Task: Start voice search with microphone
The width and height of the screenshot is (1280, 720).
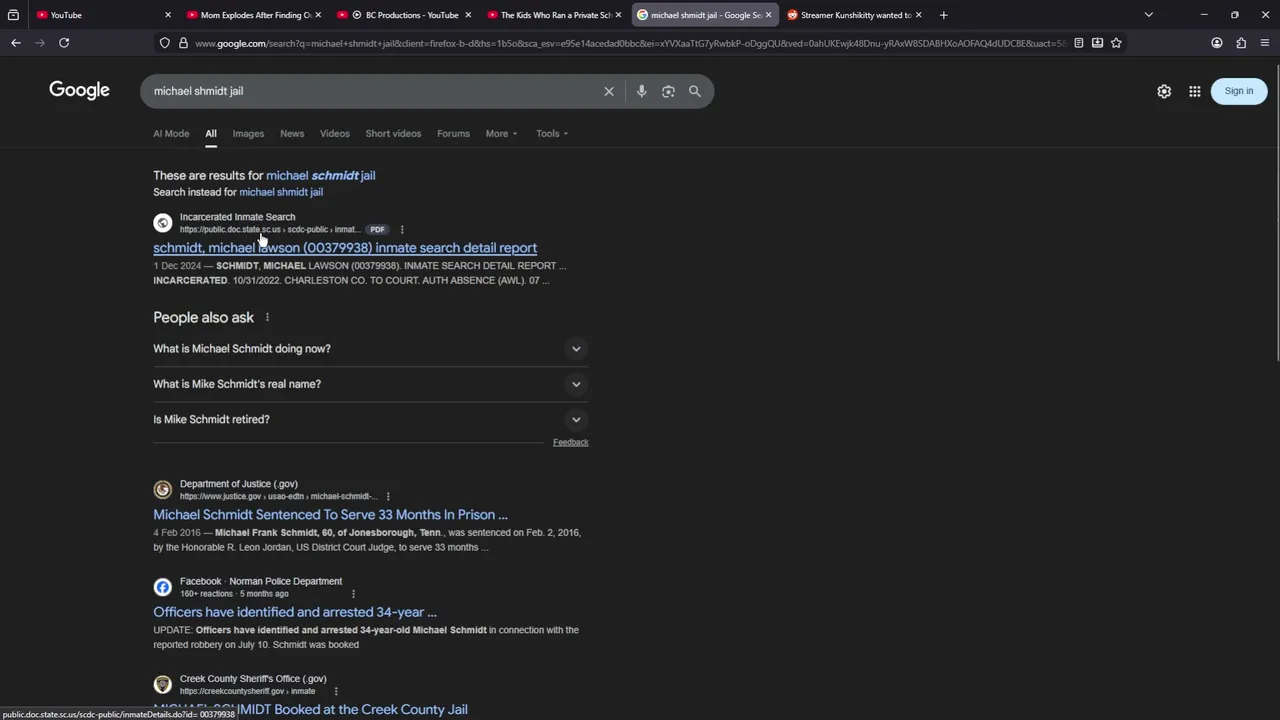Action: 642,91
